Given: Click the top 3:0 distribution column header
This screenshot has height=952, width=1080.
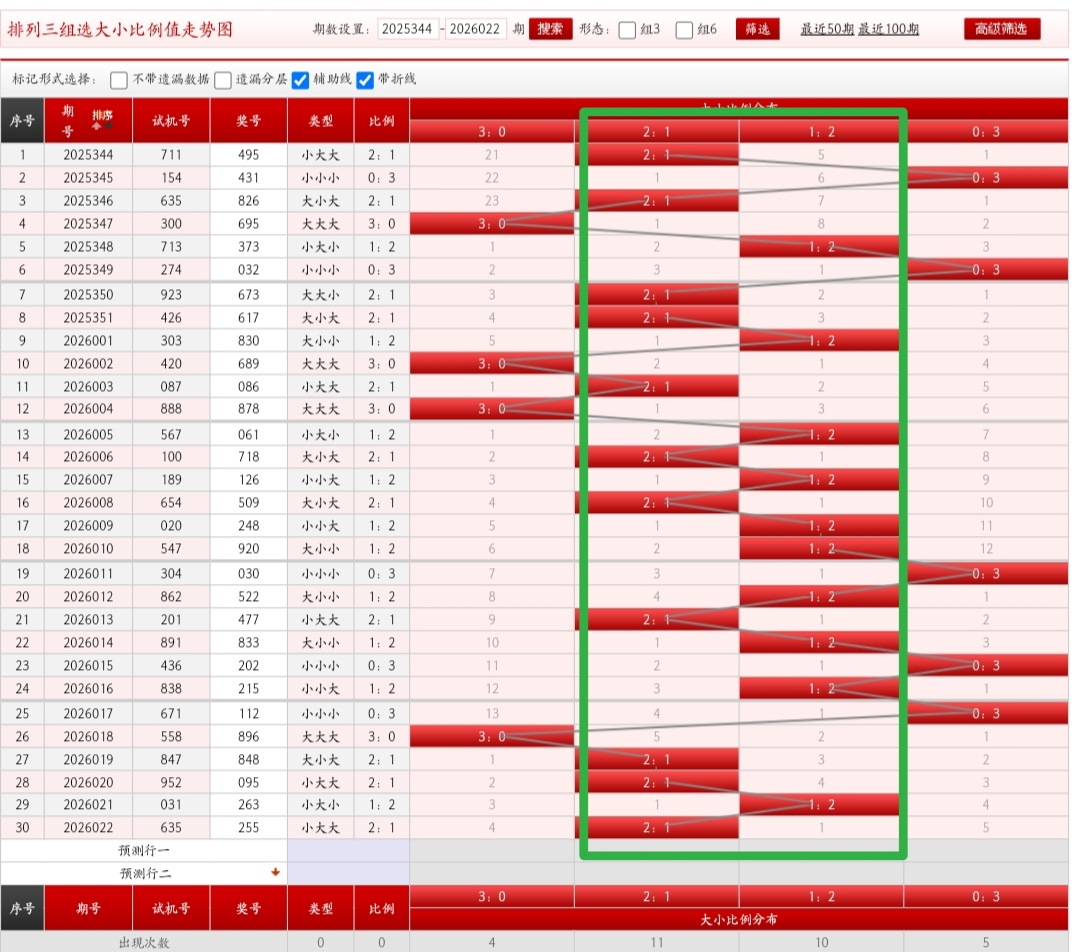Looking at the screenshot, I should [x=492, y=132].
